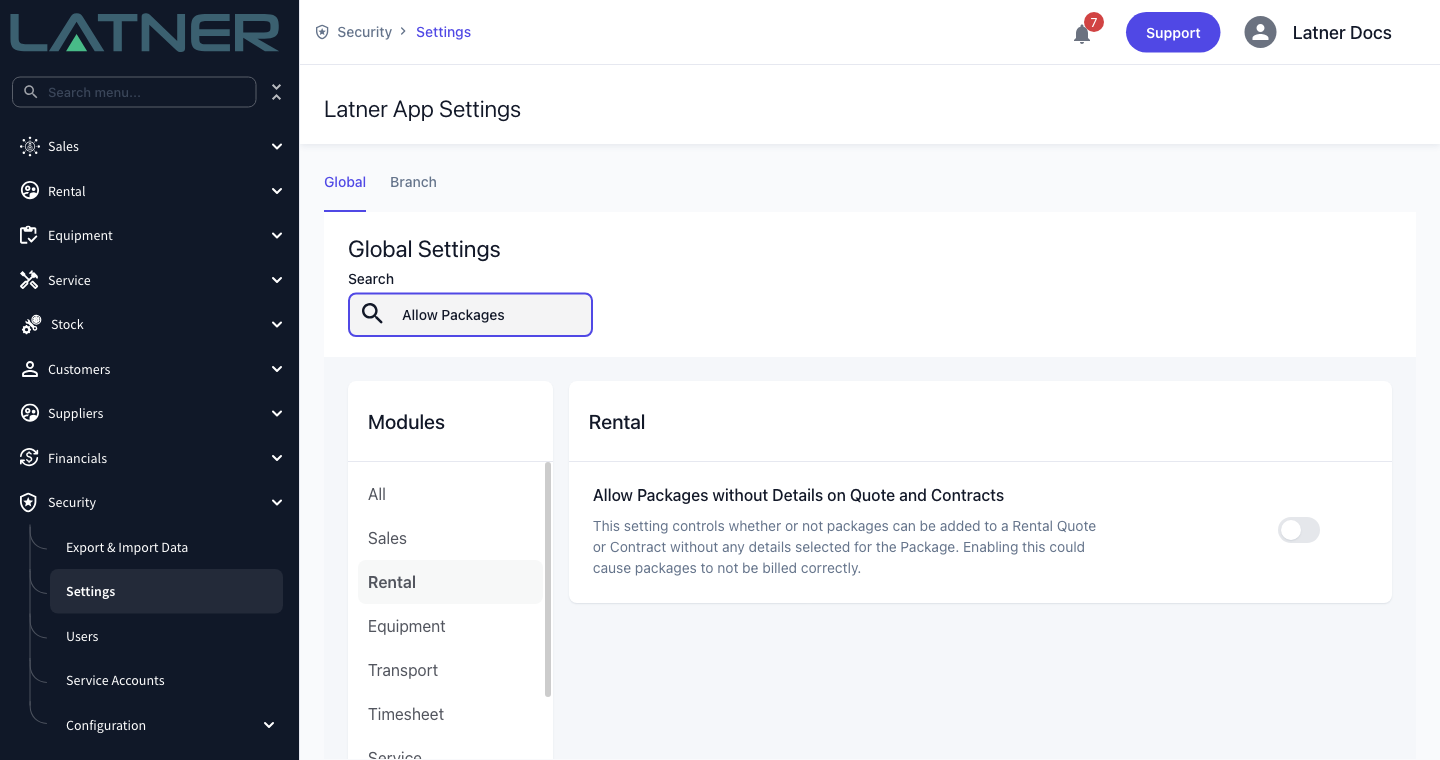Select Settings in the sidebar
Image resolution: width=1440 pixels, height=760 pixels.
[x=166, y=591]
